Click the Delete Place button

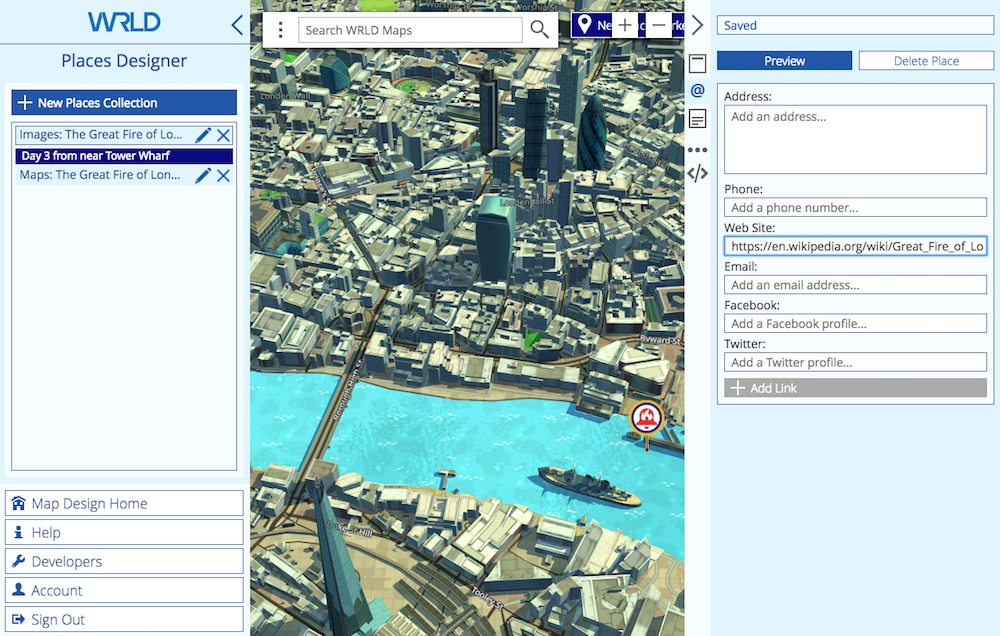pyautogui.click(x=926, y=61)
